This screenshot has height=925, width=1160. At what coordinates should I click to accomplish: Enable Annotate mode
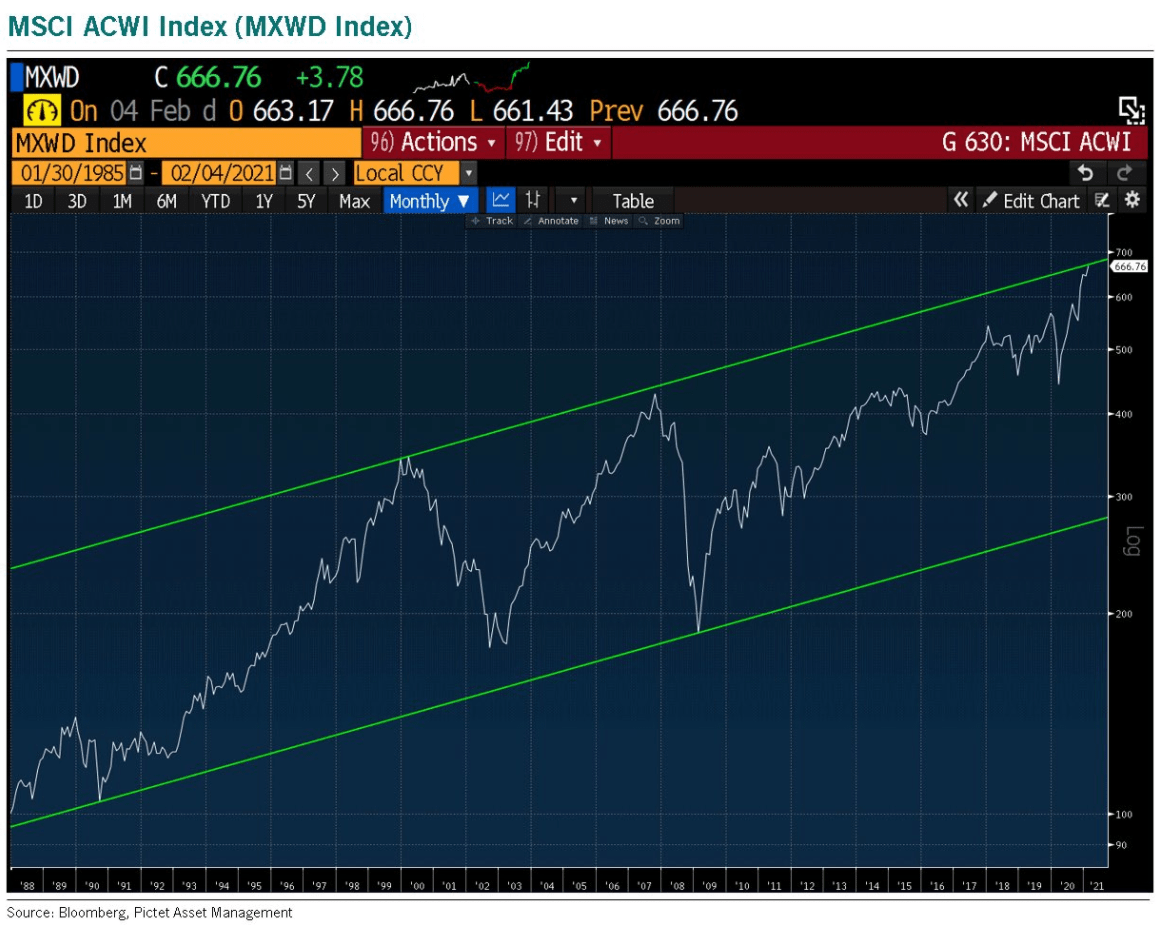click(x=552, y=221)
